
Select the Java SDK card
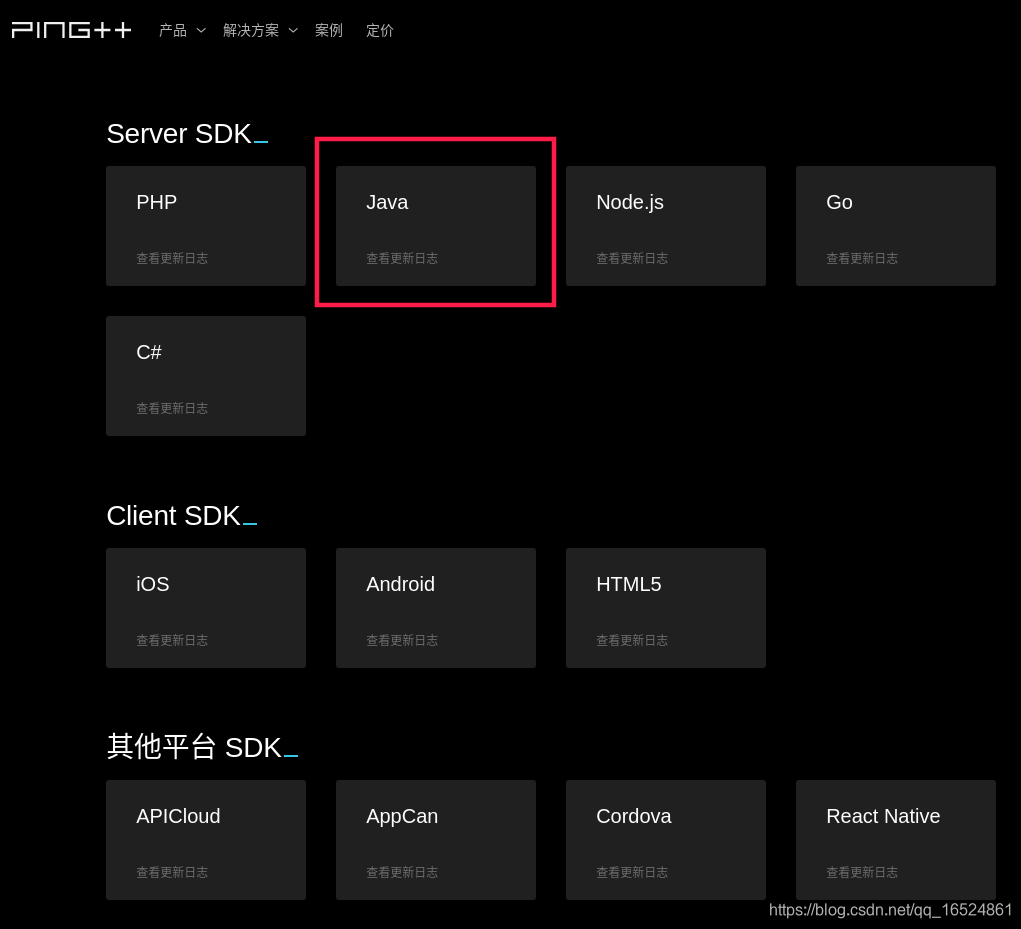[436, 226]
